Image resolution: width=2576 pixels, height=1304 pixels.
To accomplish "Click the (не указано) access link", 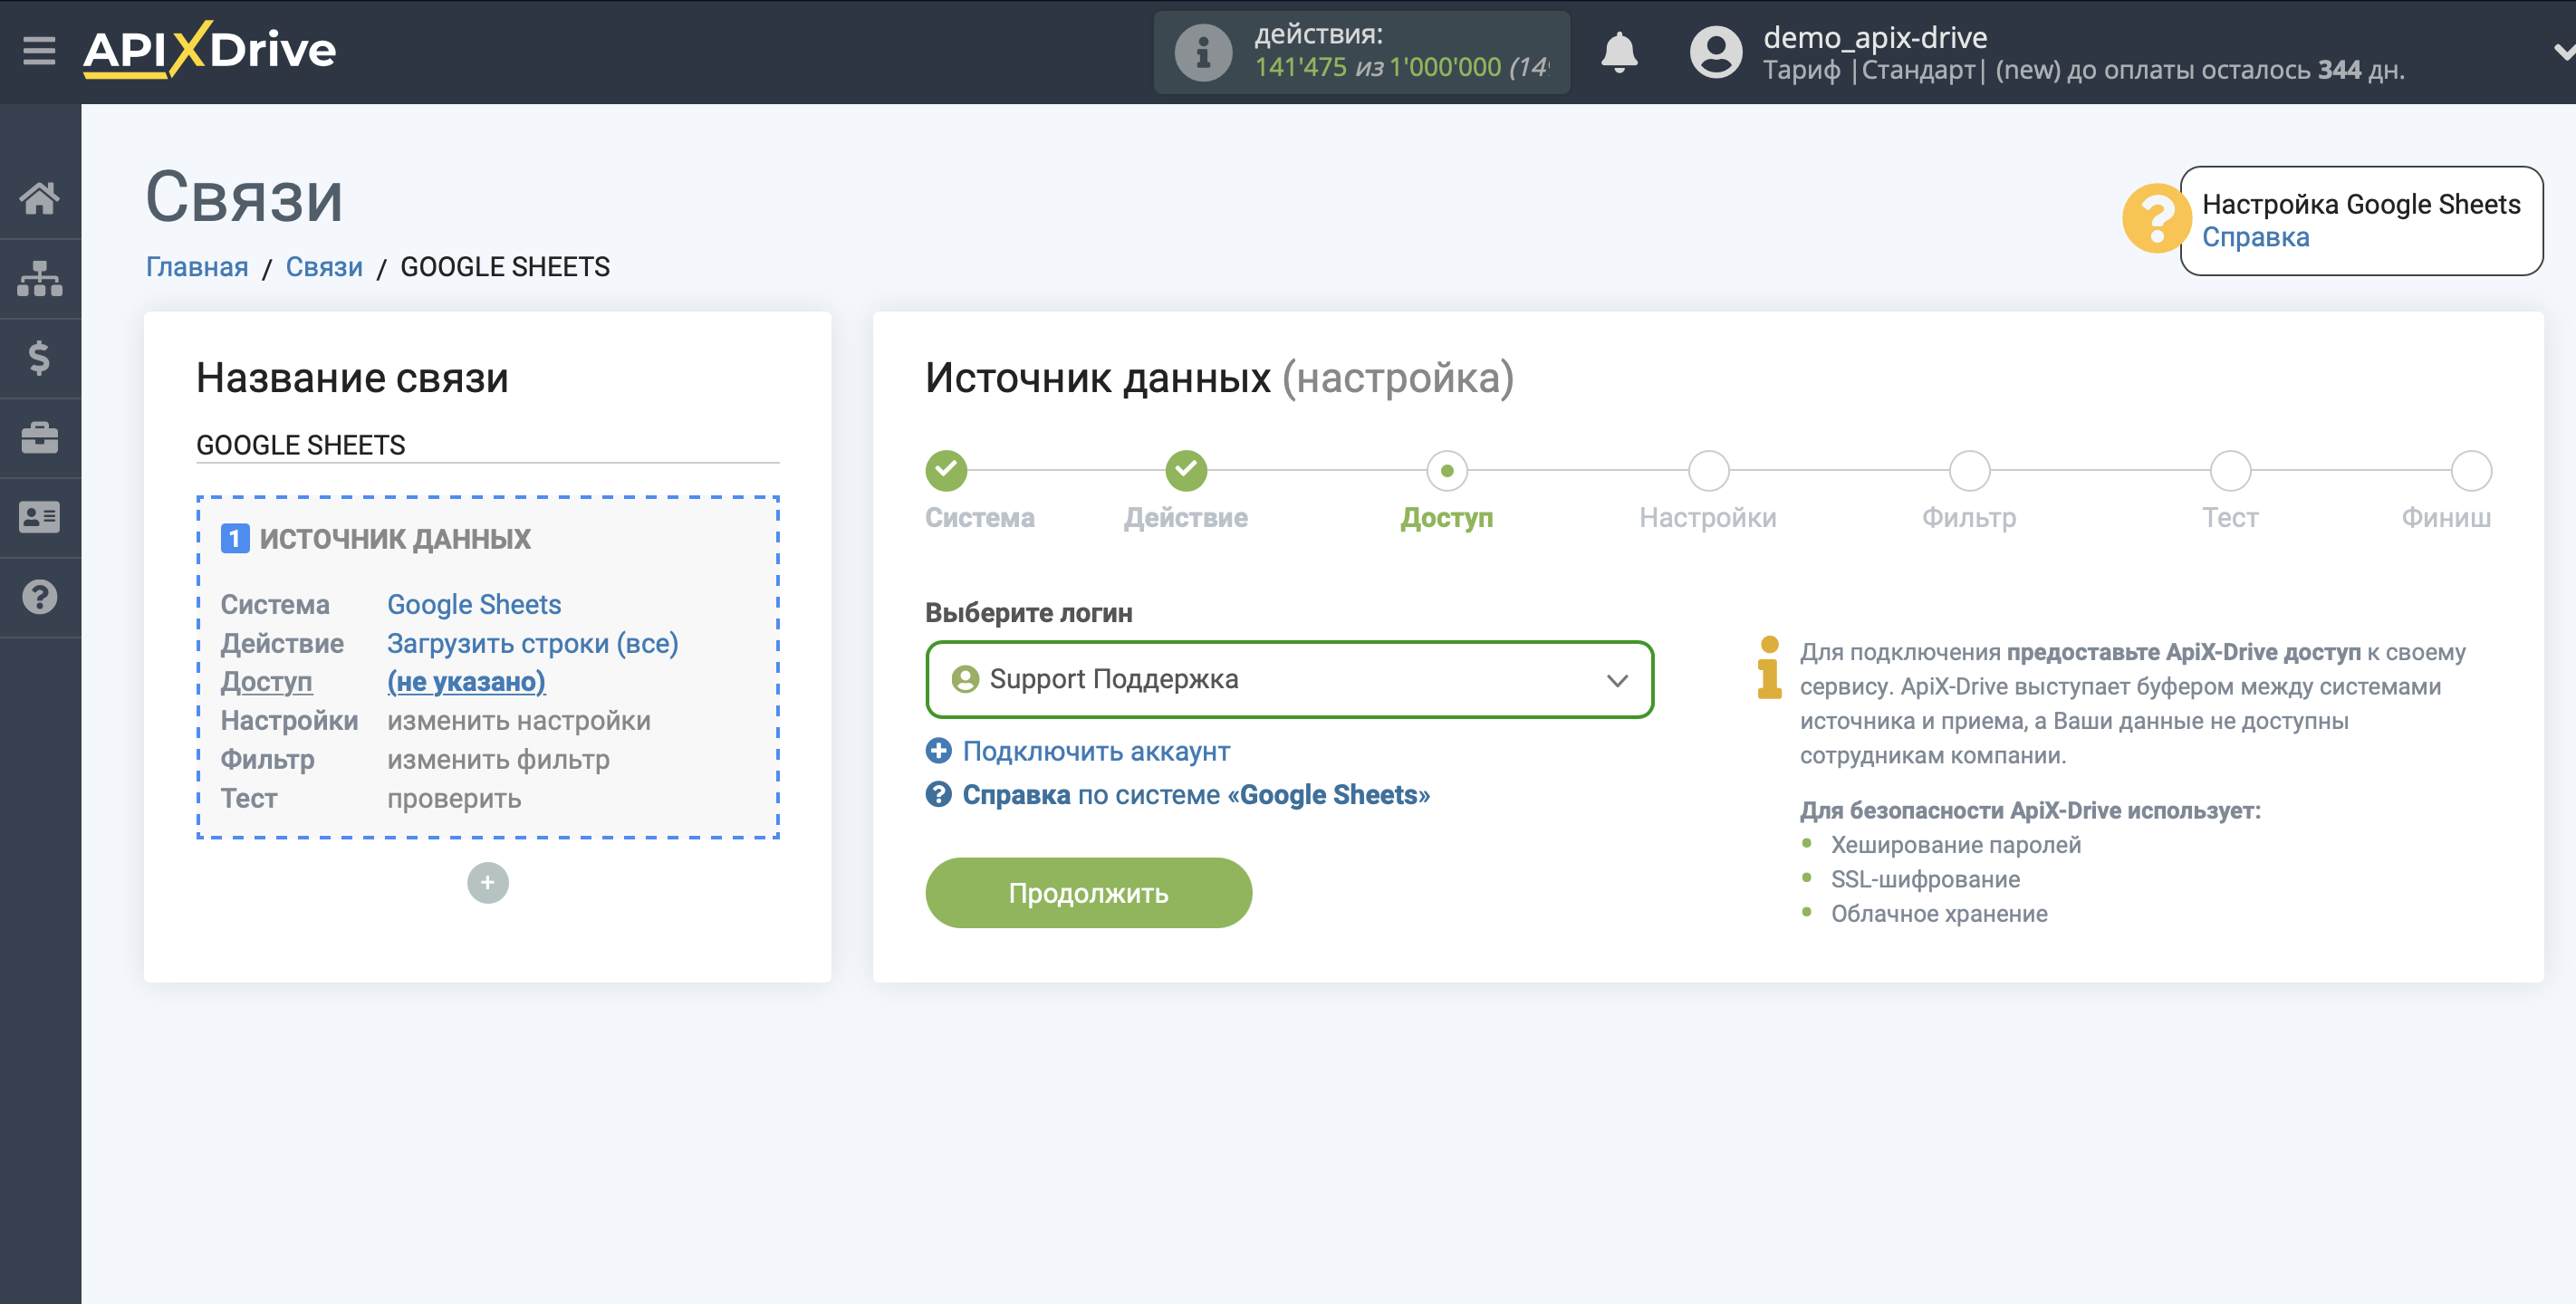I will [x=466, y=682].
